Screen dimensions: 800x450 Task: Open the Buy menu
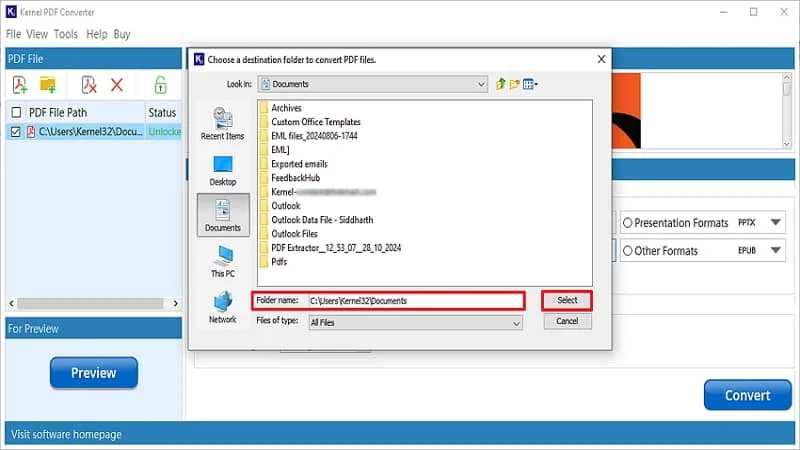point(122,34)
